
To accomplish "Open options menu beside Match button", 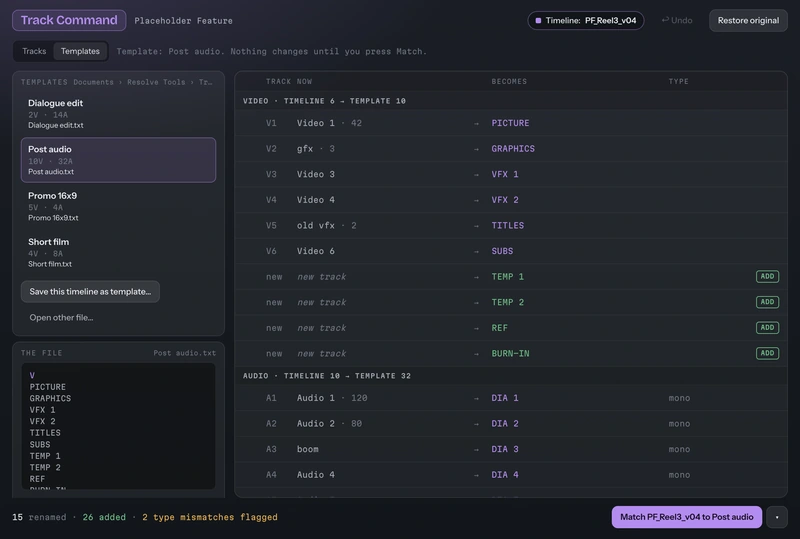I will [777, 517].
